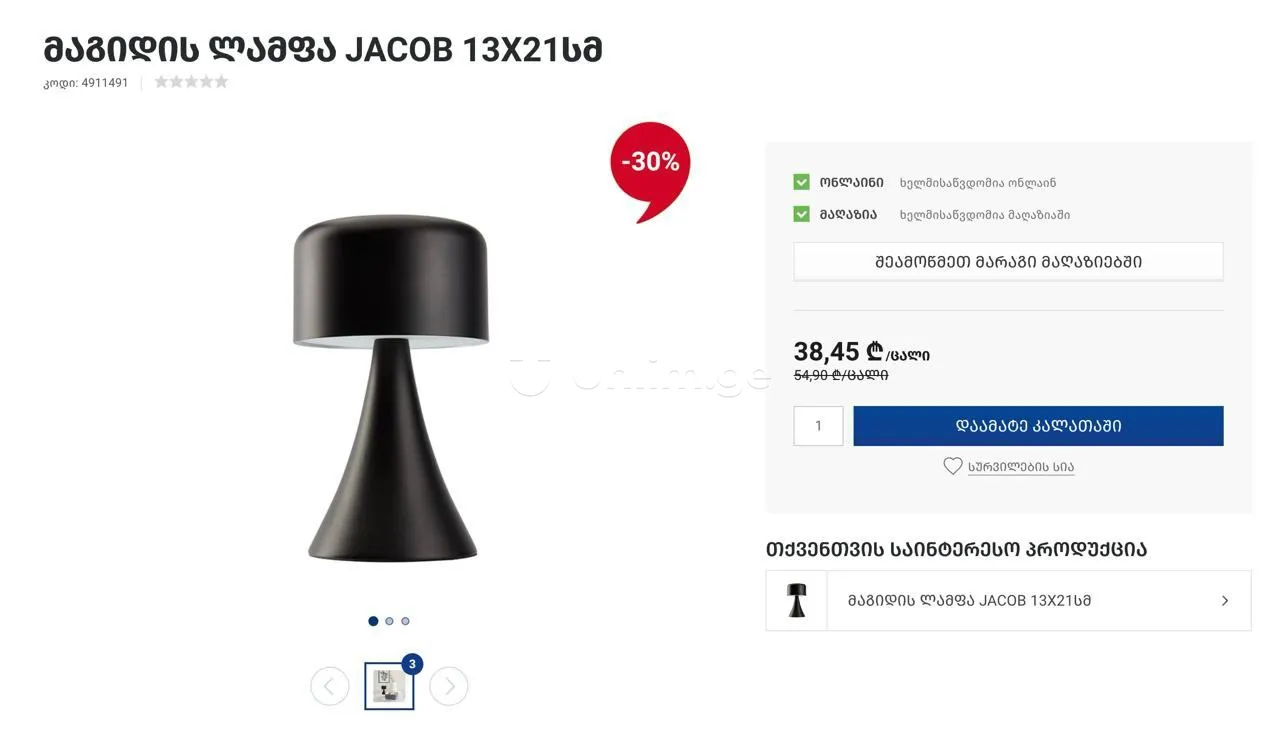The height and width of the screenshot is (747, 1280).
Task: Go to previous image with left arrow
Action: coord(329,686)
